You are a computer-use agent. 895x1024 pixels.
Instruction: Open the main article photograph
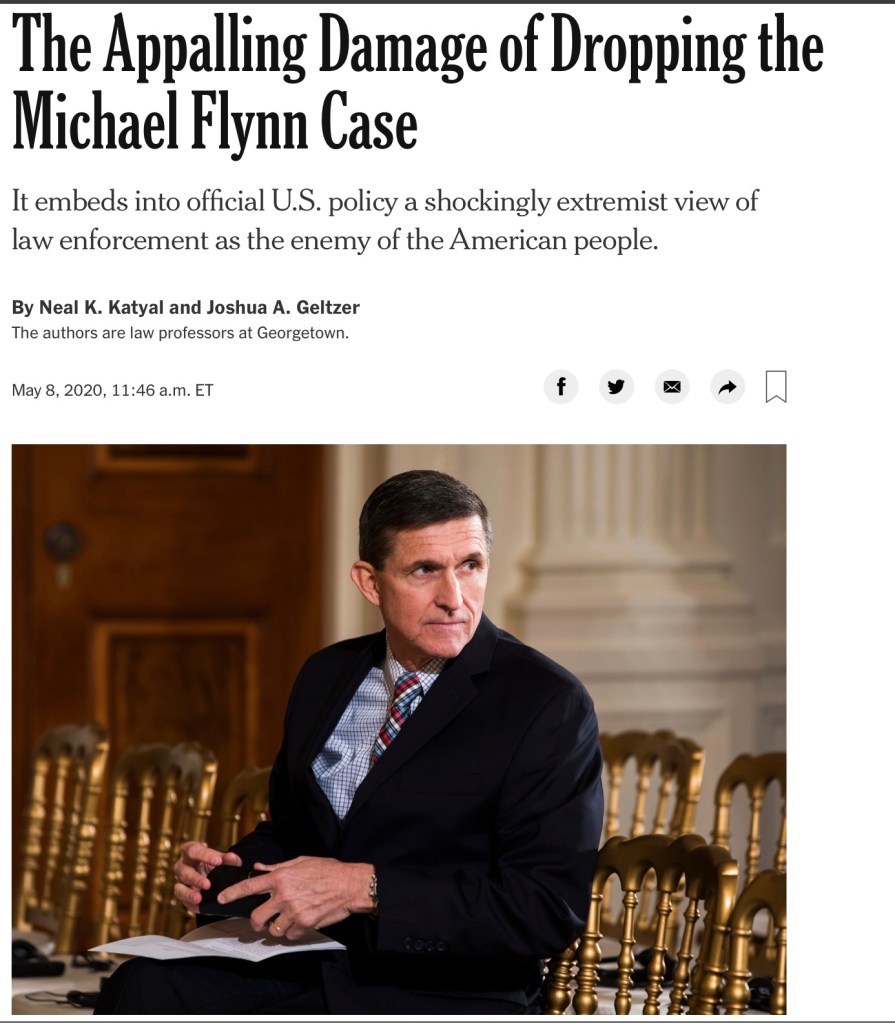point(399,729)
